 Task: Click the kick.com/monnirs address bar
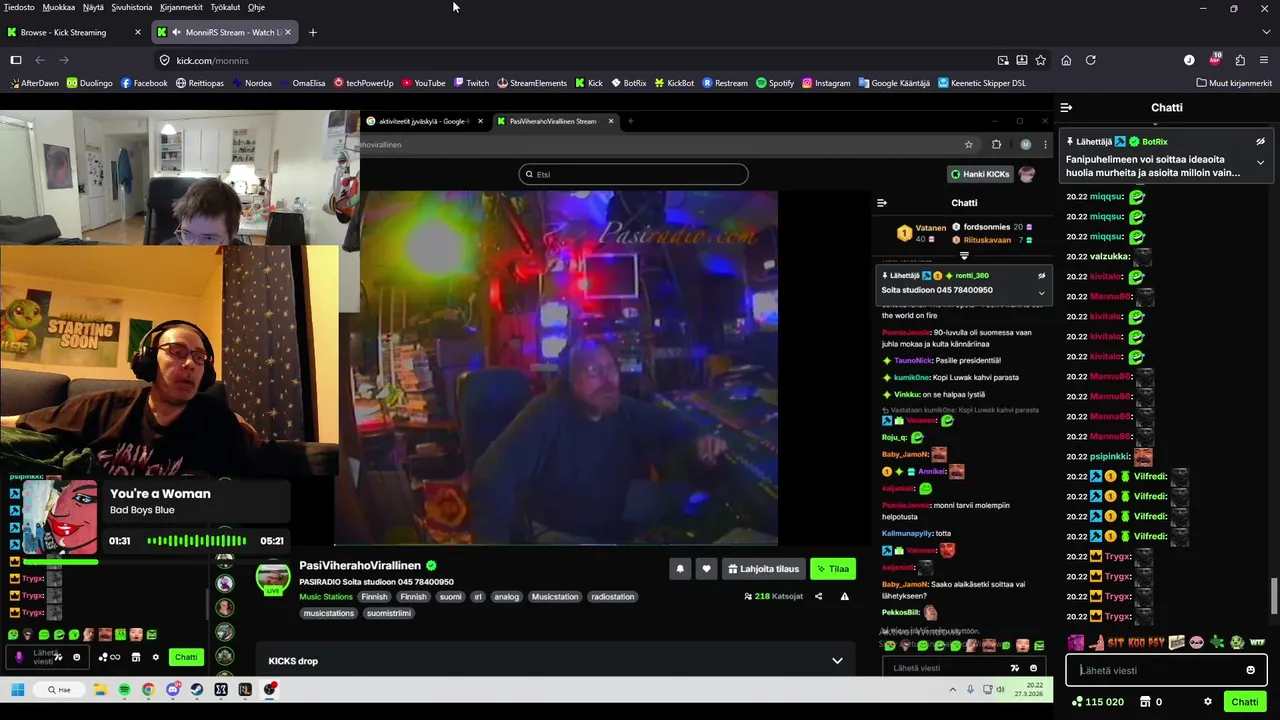coord(580,60)
